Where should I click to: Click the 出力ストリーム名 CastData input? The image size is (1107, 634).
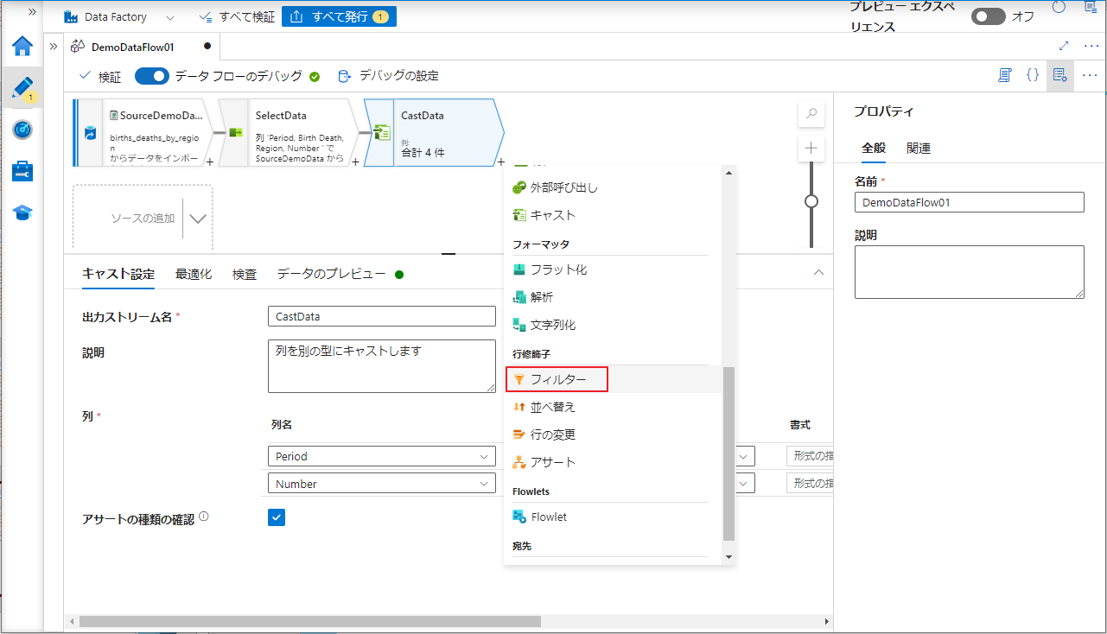click(381, 316)
